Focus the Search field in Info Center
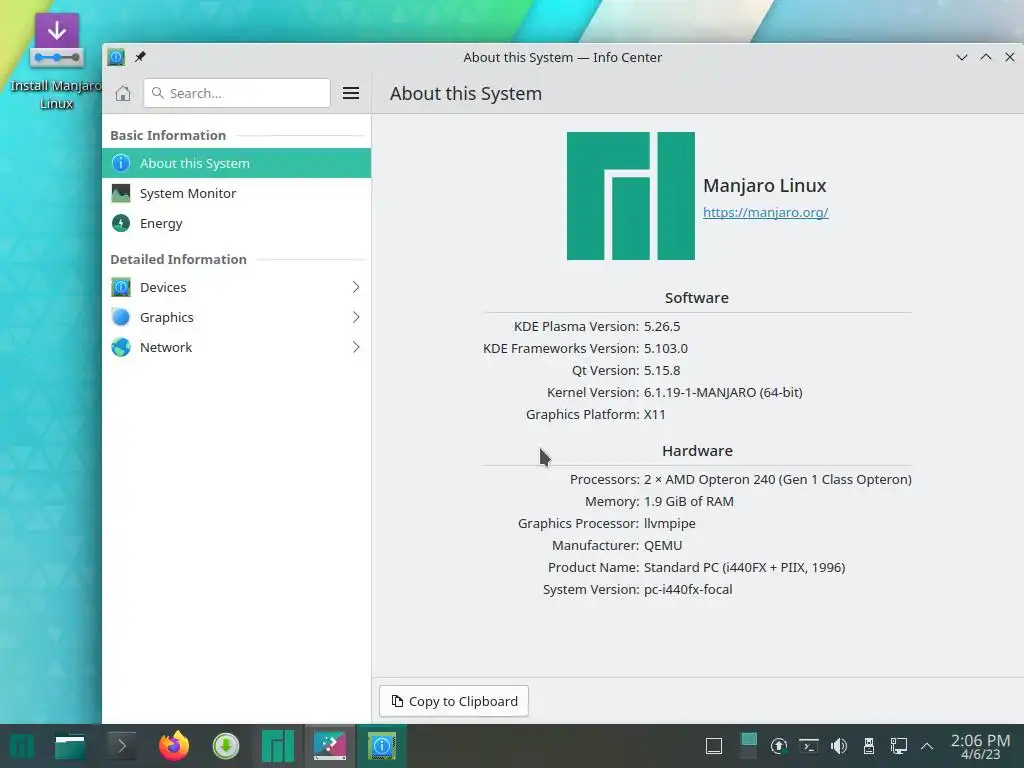Screen dimensions: 1024x768 (x=237, y=93)
